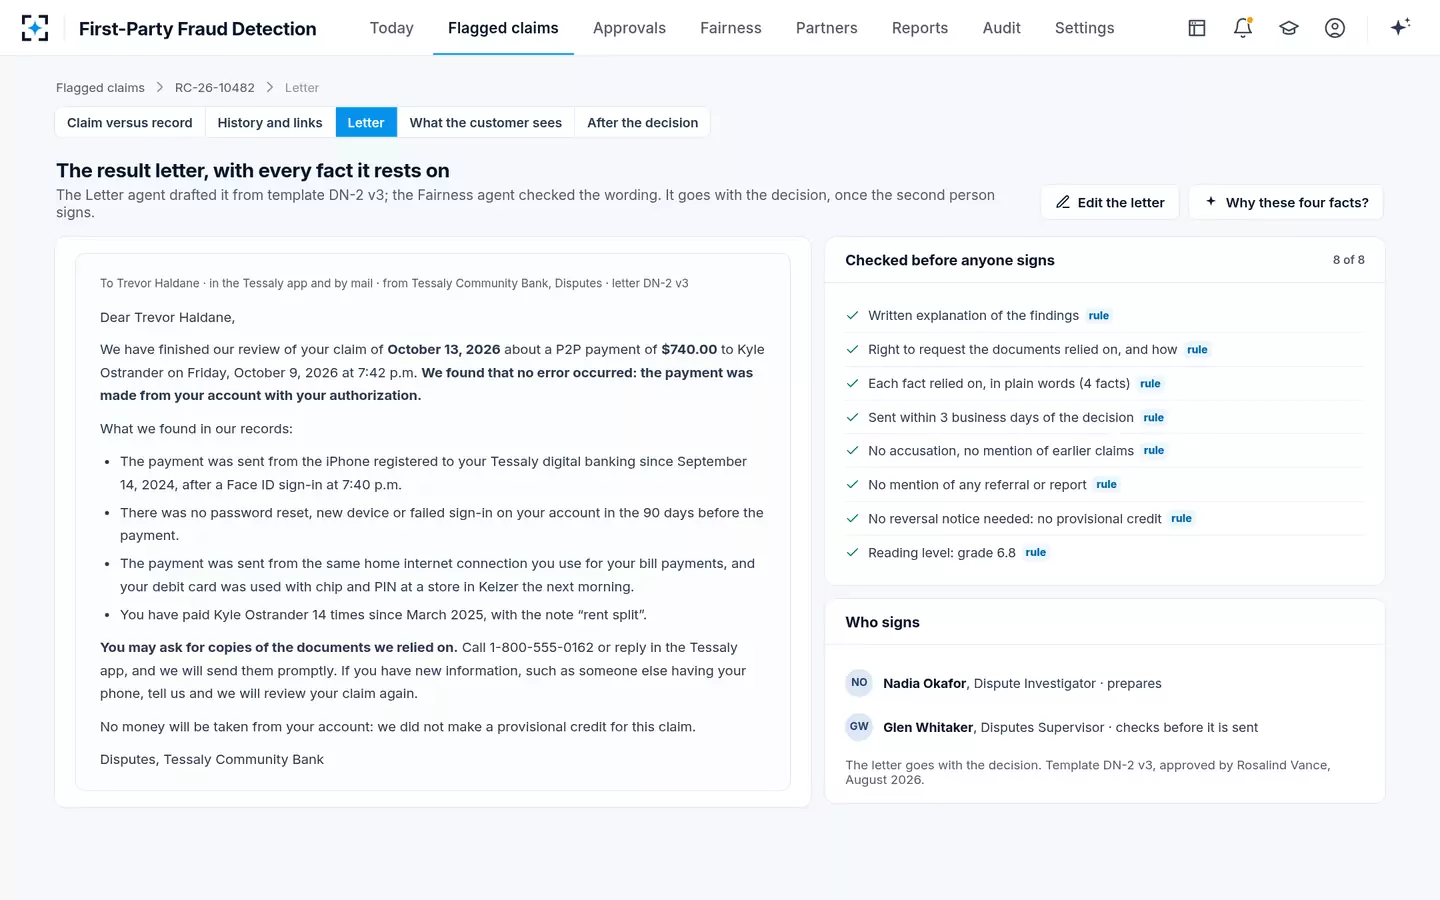Click rule tag beside Written explanation of findings
The height and width of the screenshot is (900, 1440).
[x=1099, y=316]
